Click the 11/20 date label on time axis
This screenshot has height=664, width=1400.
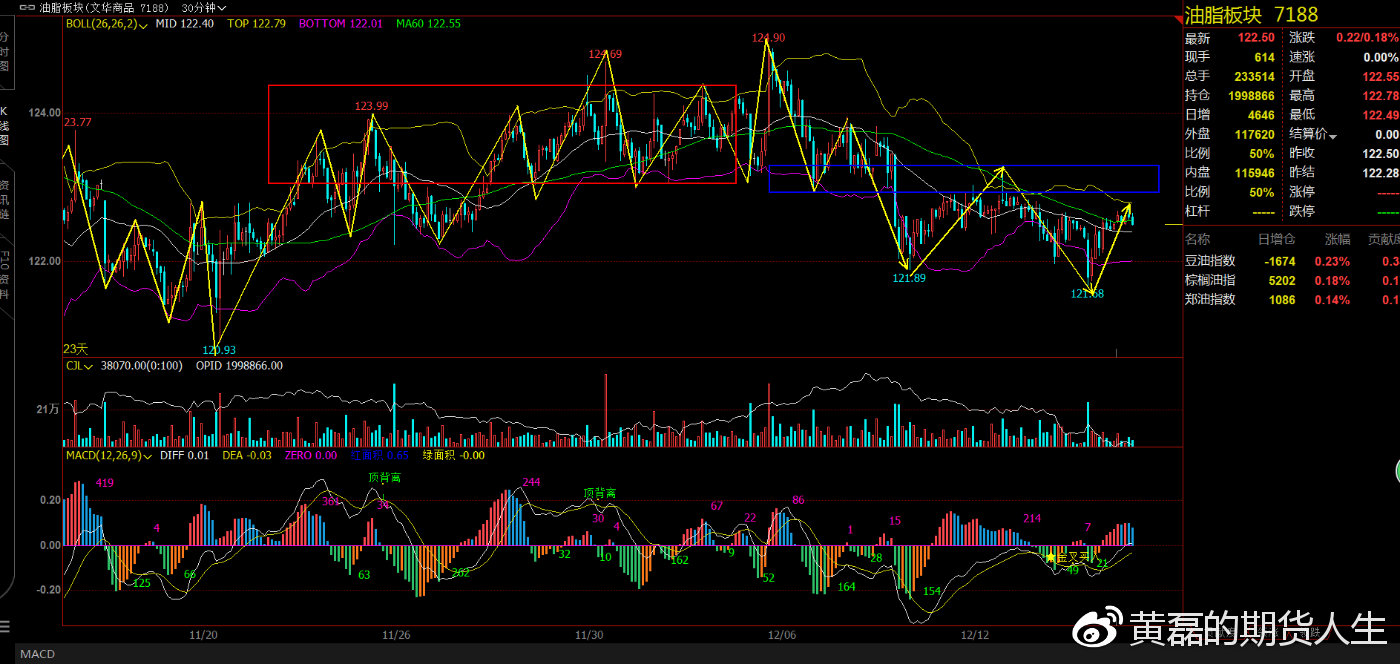point(204,634)
